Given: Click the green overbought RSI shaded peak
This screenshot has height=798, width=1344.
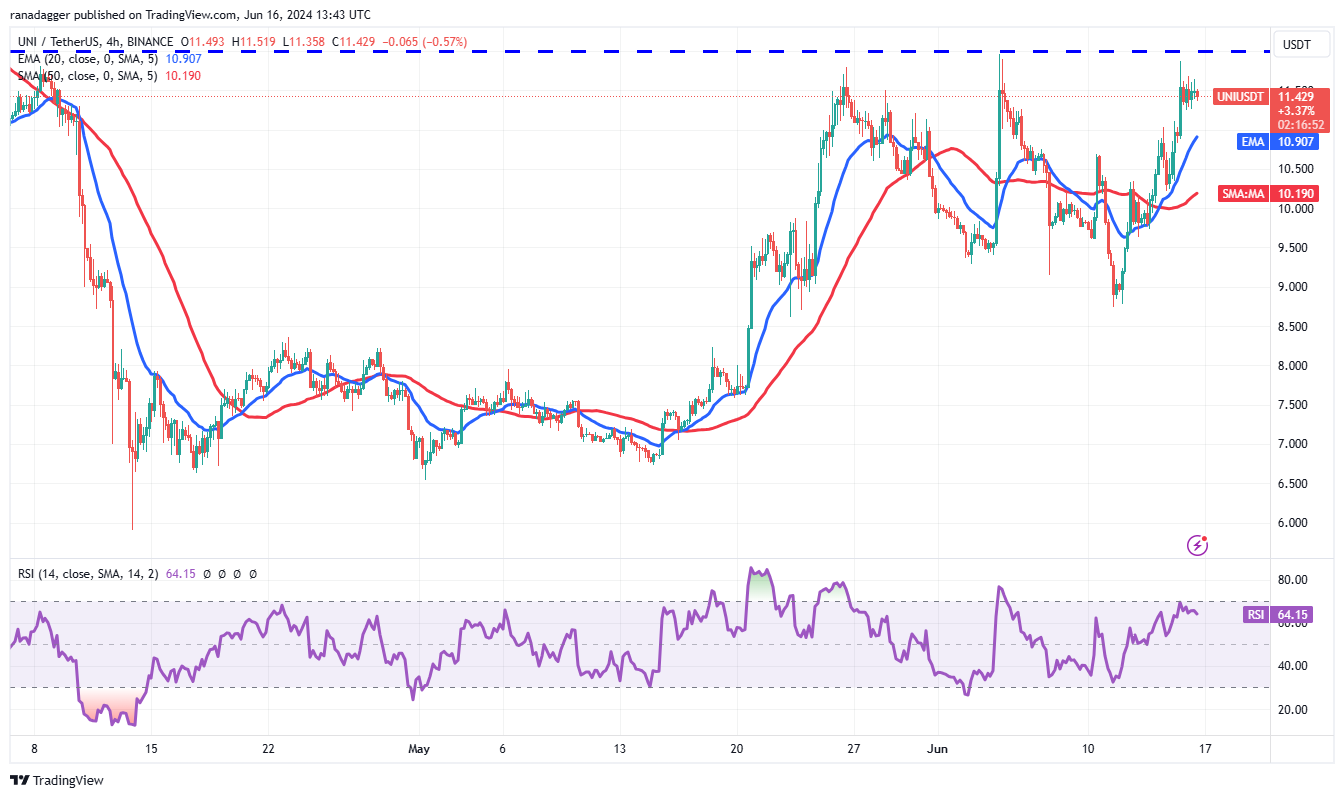Looking at the screenshot, I should pyautogui.click(x=762, y=585).
